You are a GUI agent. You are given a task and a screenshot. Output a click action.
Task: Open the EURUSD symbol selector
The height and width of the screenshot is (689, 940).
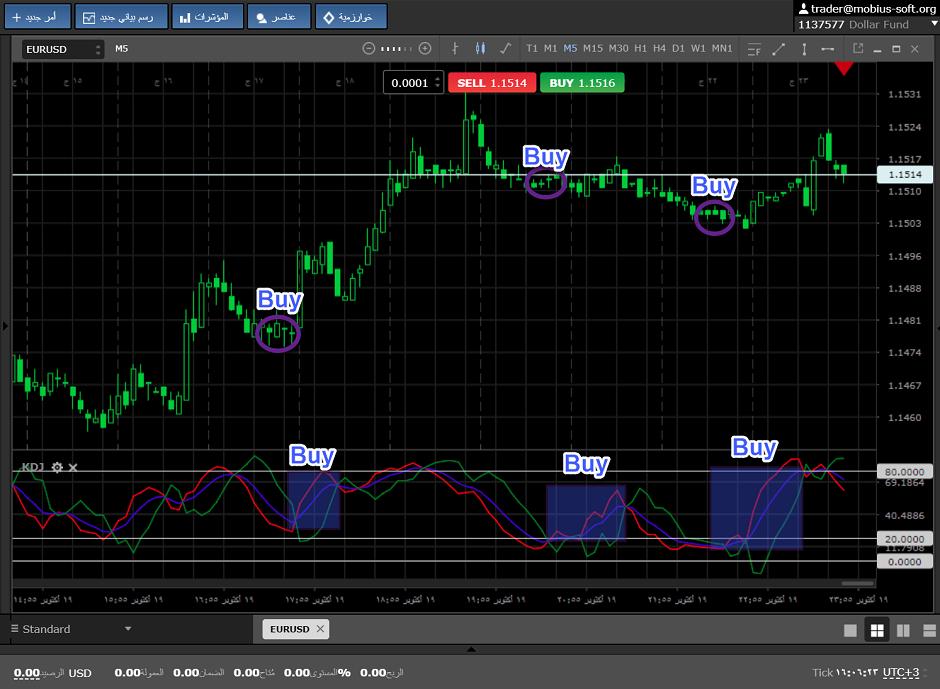pyautogui.click(x=63, y=49)
